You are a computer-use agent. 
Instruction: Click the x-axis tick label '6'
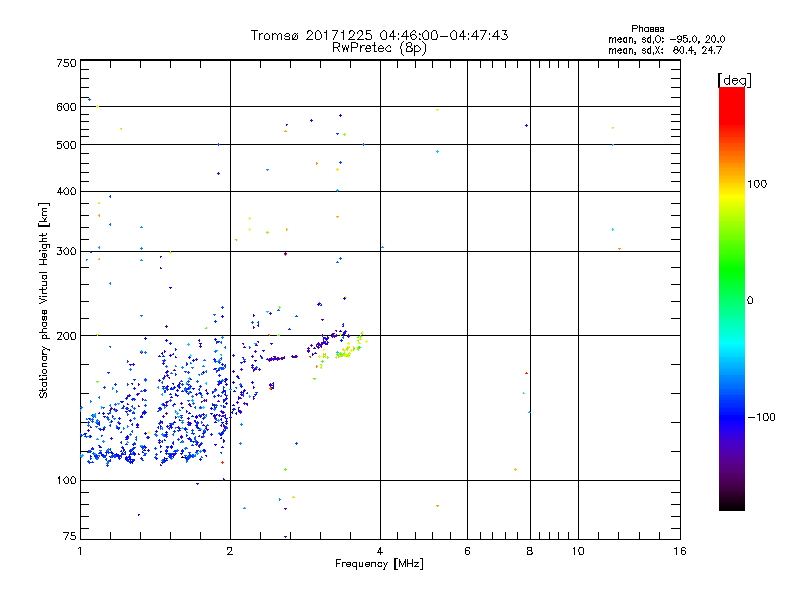[x=467, y=551]
